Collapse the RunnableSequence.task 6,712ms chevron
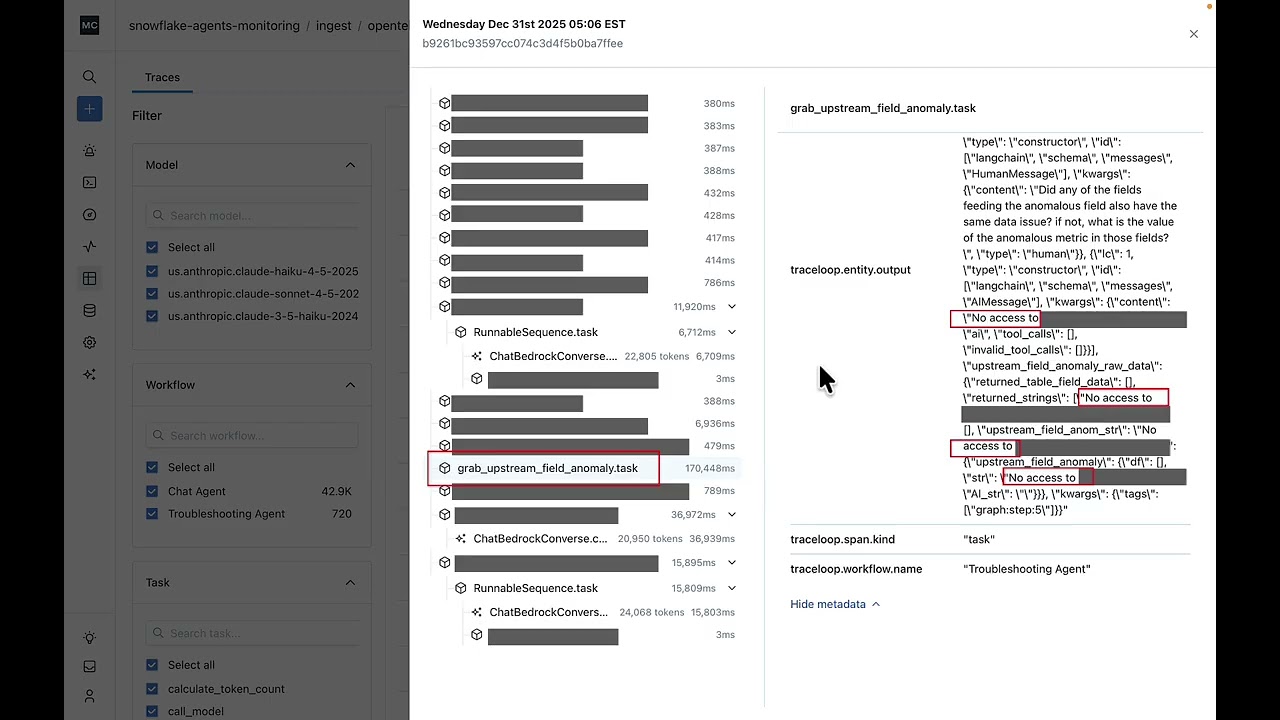Screen dimensions: 1280x720 coord(732,332)
